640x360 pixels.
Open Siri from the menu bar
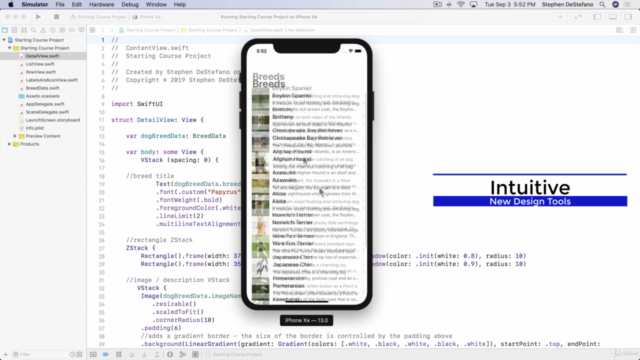pos(616,4)
